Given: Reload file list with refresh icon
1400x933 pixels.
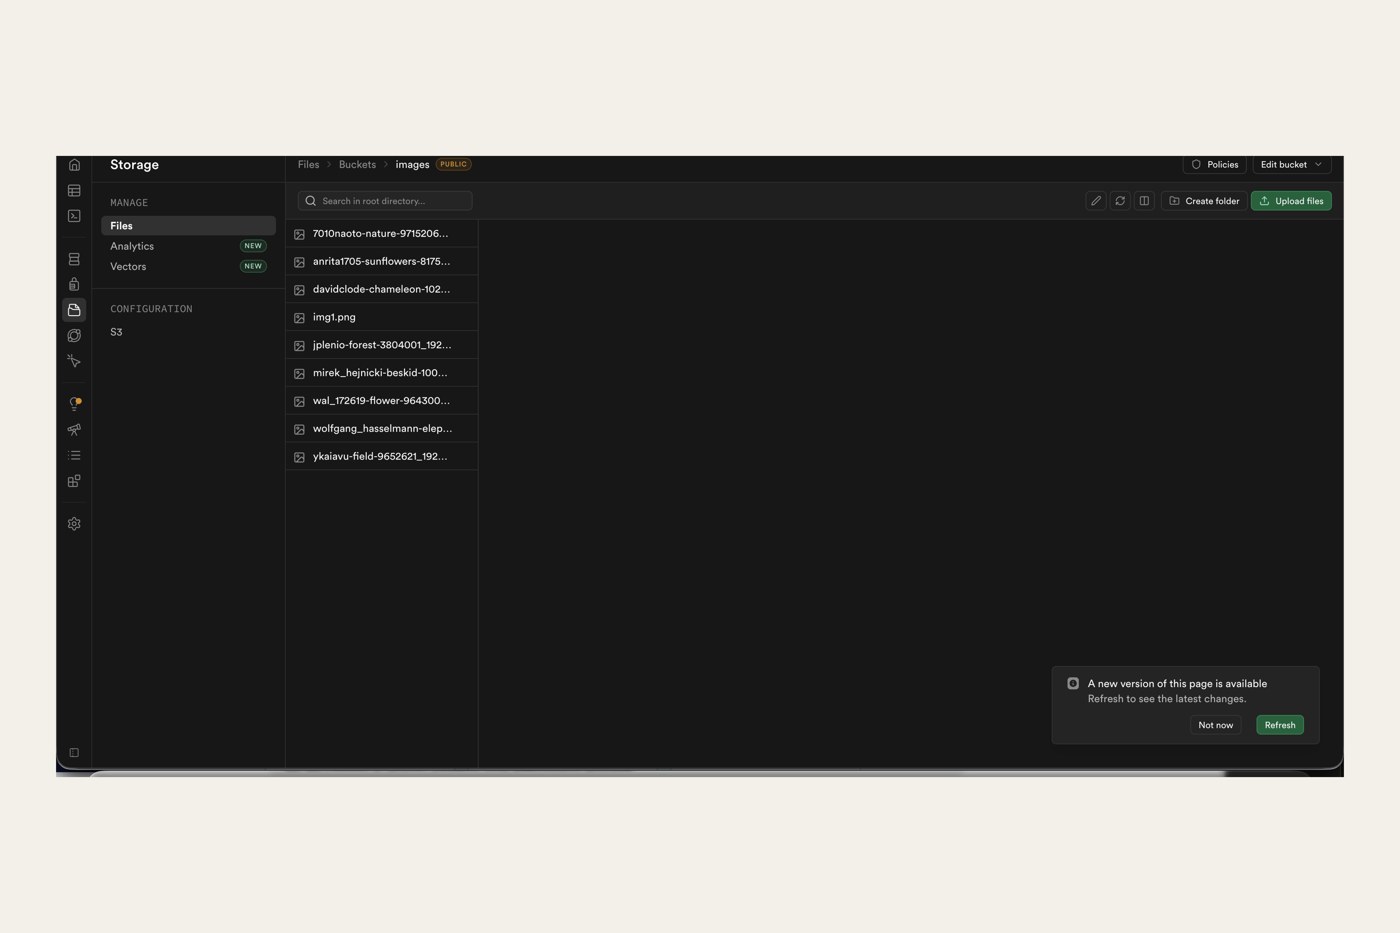Looking at the screenshot, I should 1120,201.
